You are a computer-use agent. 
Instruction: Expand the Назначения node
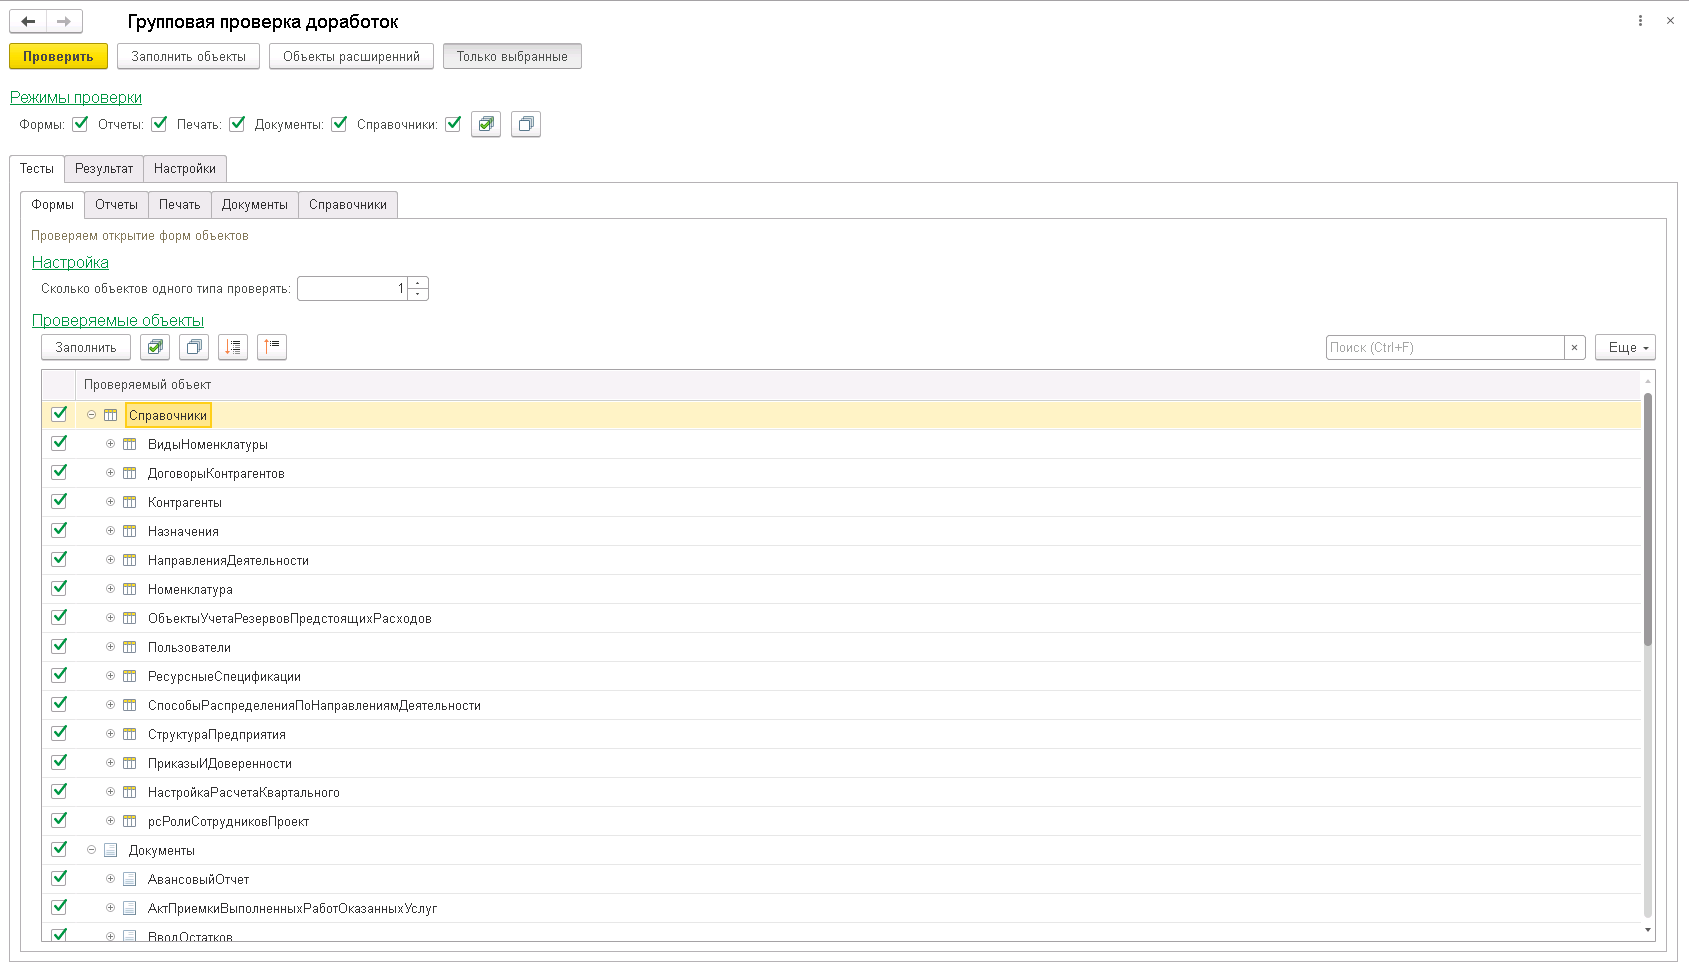pos(110,531)
